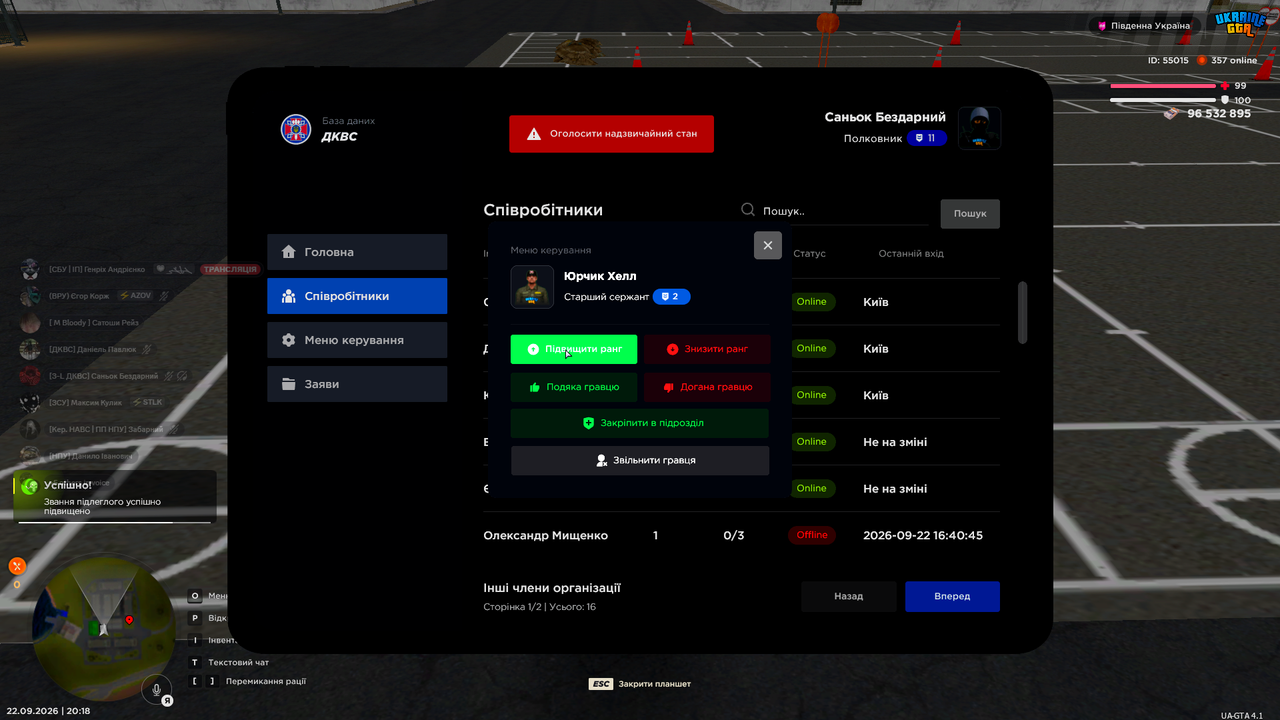The height and width of the screenshot is (720, 1280).
Task: Click the employee list scrollbar
Action: point(1022,313)
